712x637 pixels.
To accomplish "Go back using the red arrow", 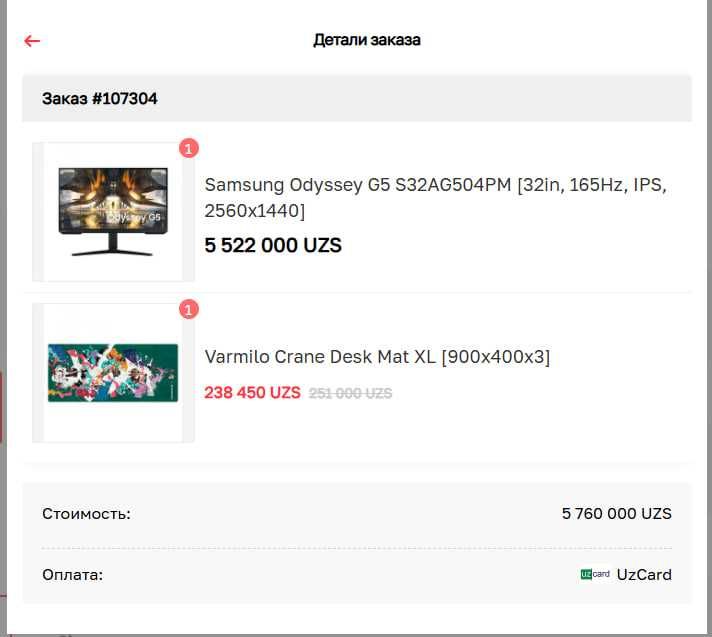I will pyautogui.click(x=32, y=41).
